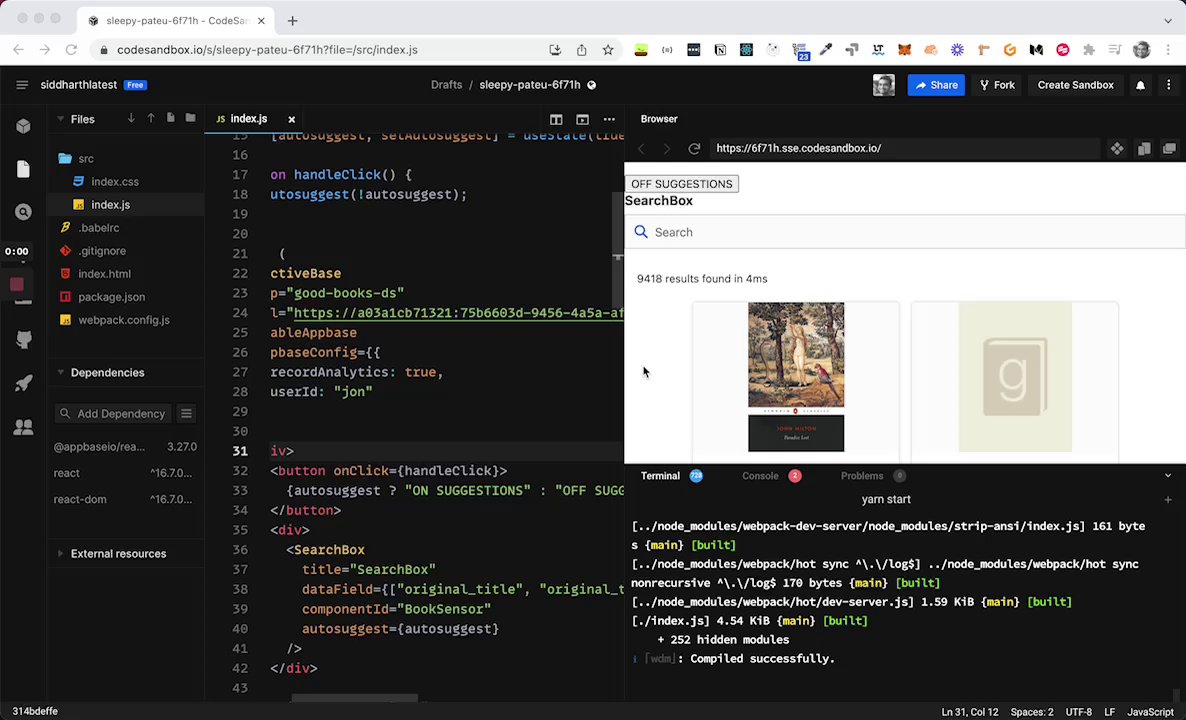Open the Sandbox Info cube icon

(x=23, y=126)
